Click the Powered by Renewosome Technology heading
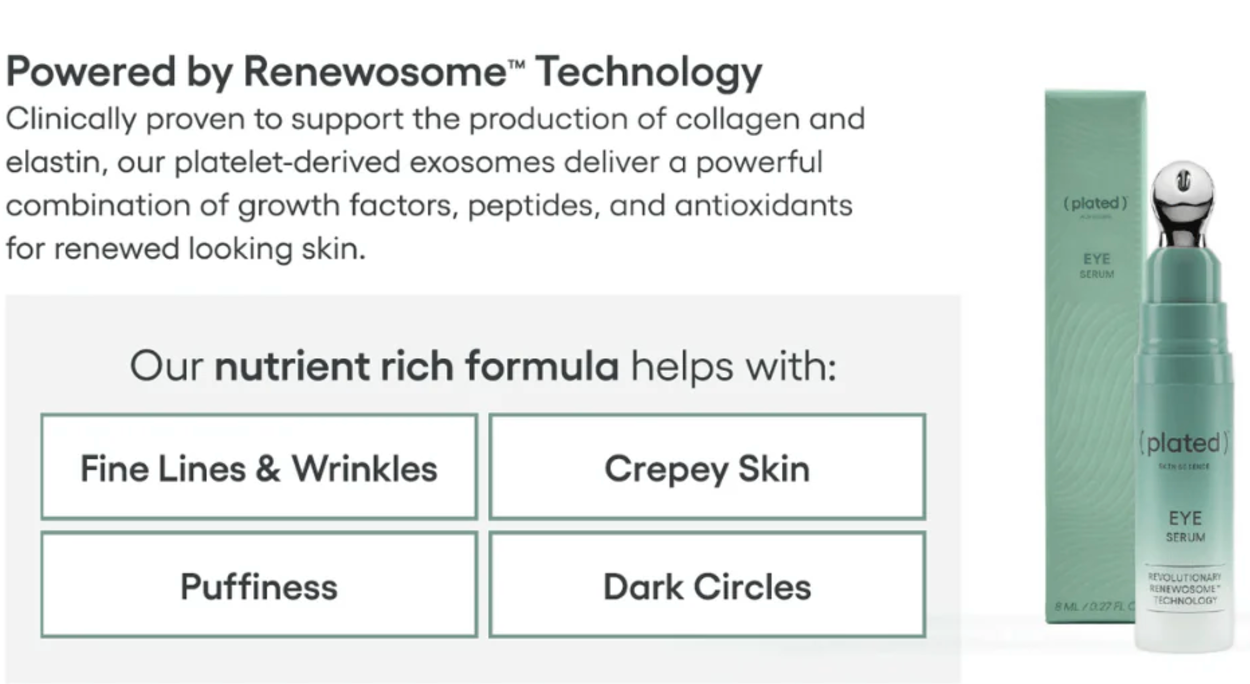The height and width of the screenshot is (684, 1250). click(x=384, y=72)
